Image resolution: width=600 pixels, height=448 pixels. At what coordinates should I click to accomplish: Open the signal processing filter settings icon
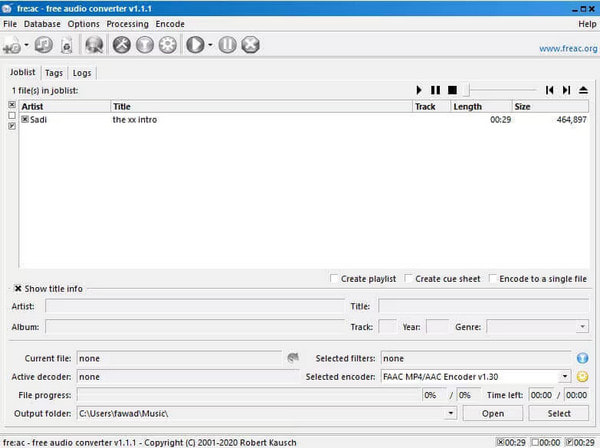click(x=145, y=45)
